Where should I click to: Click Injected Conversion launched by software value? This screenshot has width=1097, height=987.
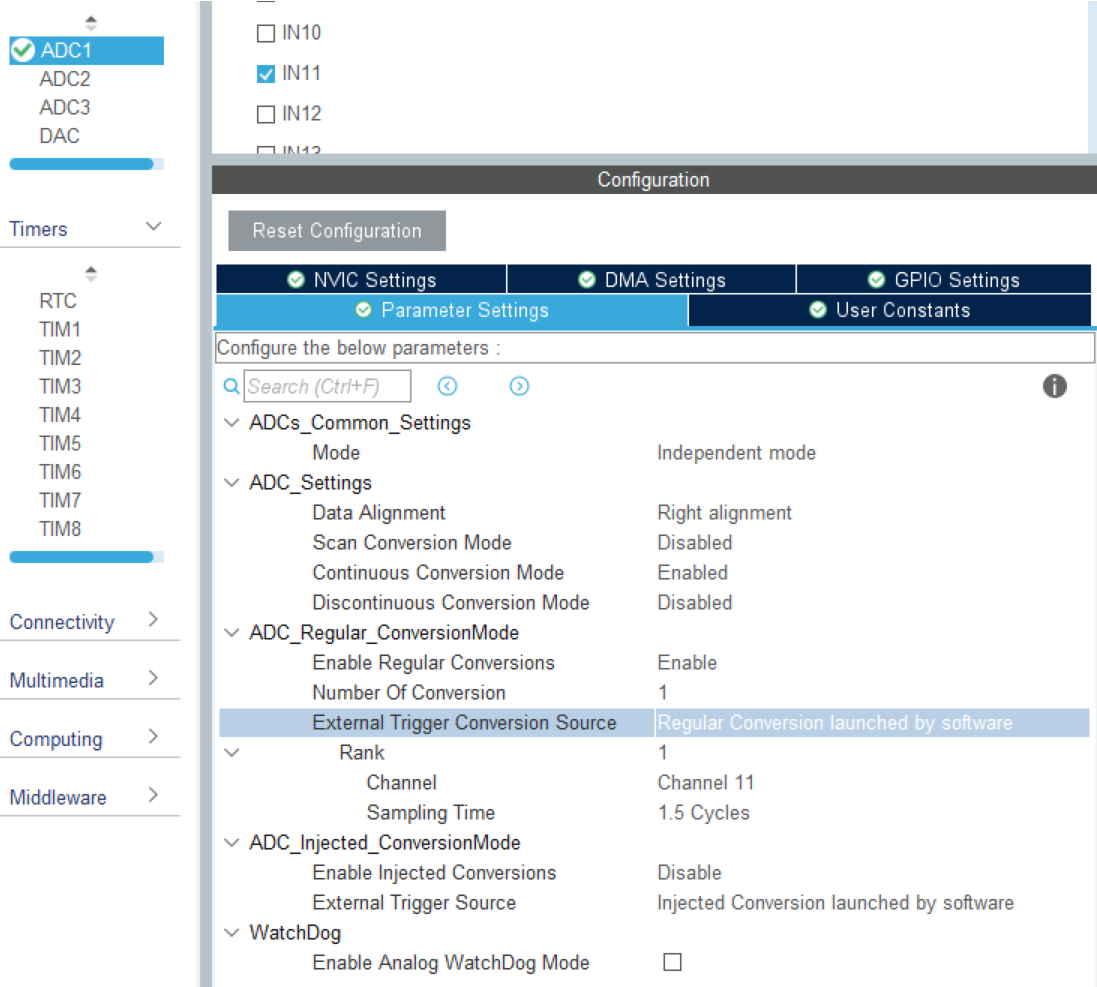835,903
